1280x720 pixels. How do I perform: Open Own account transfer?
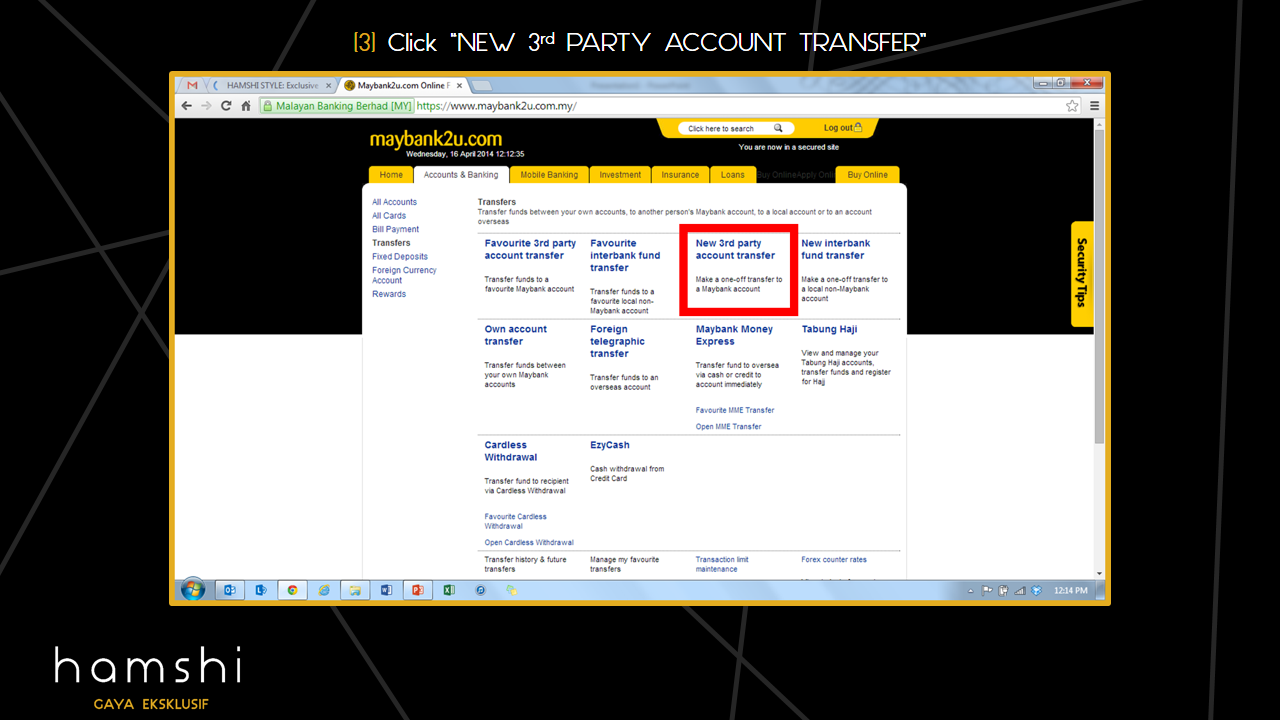[x=516, y=335]
